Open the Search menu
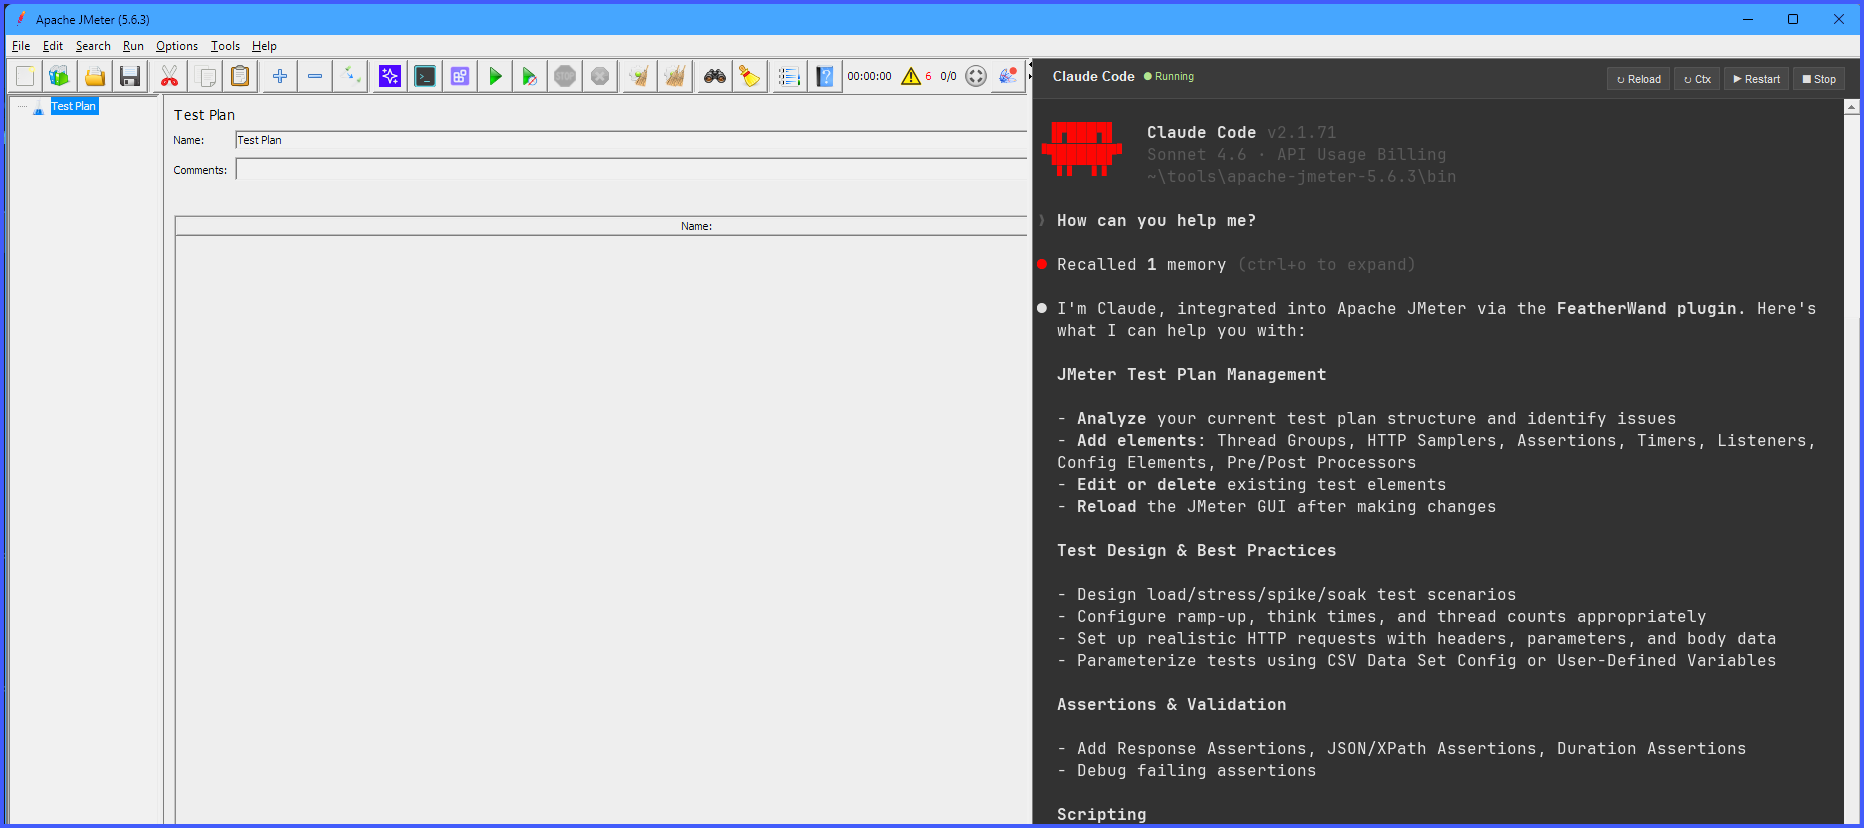The image size is (1864, 828). [x=93, y=46]
